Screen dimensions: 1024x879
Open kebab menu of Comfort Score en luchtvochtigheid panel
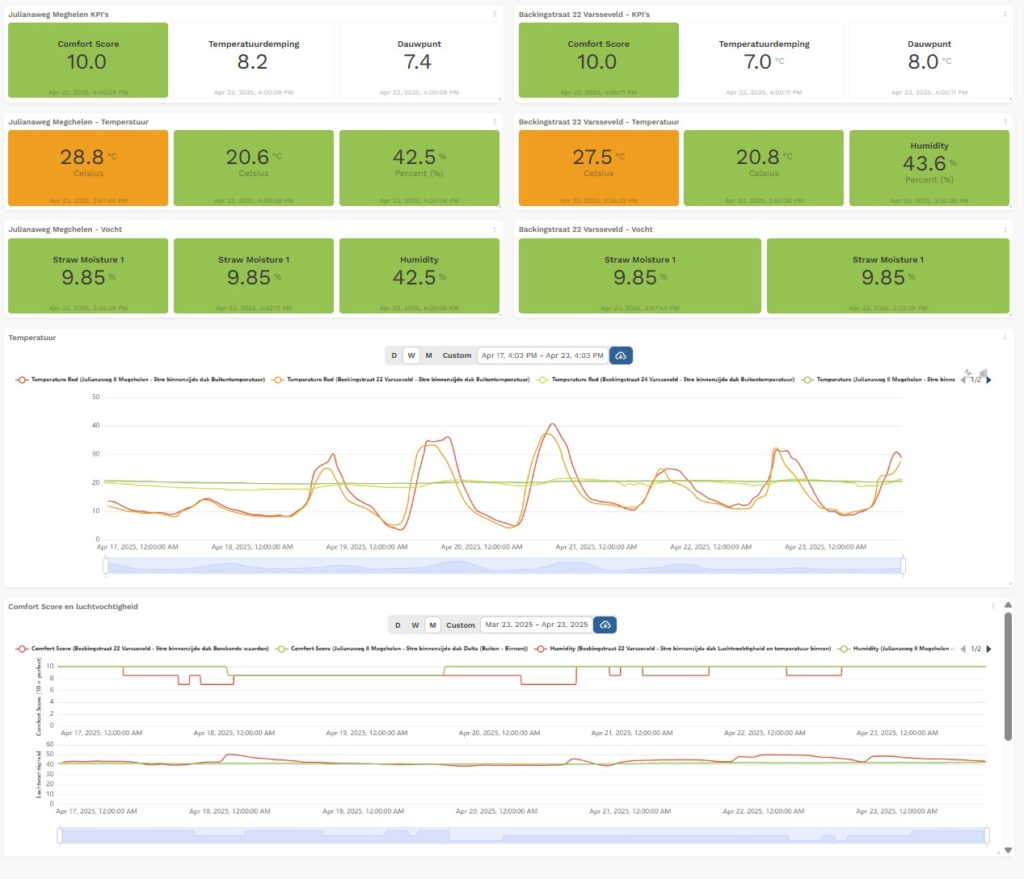[993, 606]
